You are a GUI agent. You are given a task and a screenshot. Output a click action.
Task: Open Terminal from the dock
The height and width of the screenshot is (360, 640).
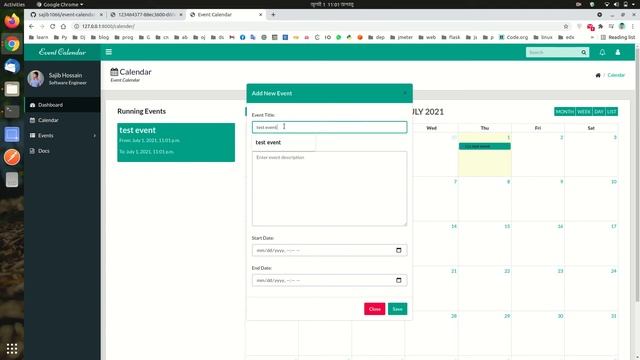[12, 111]
